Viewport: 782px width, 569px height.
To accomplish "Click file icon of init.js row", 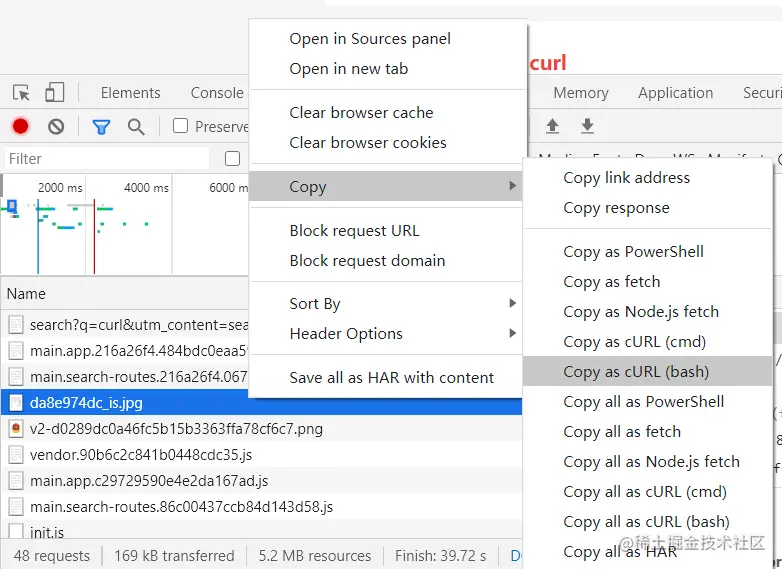I will (x=16, y=531).
